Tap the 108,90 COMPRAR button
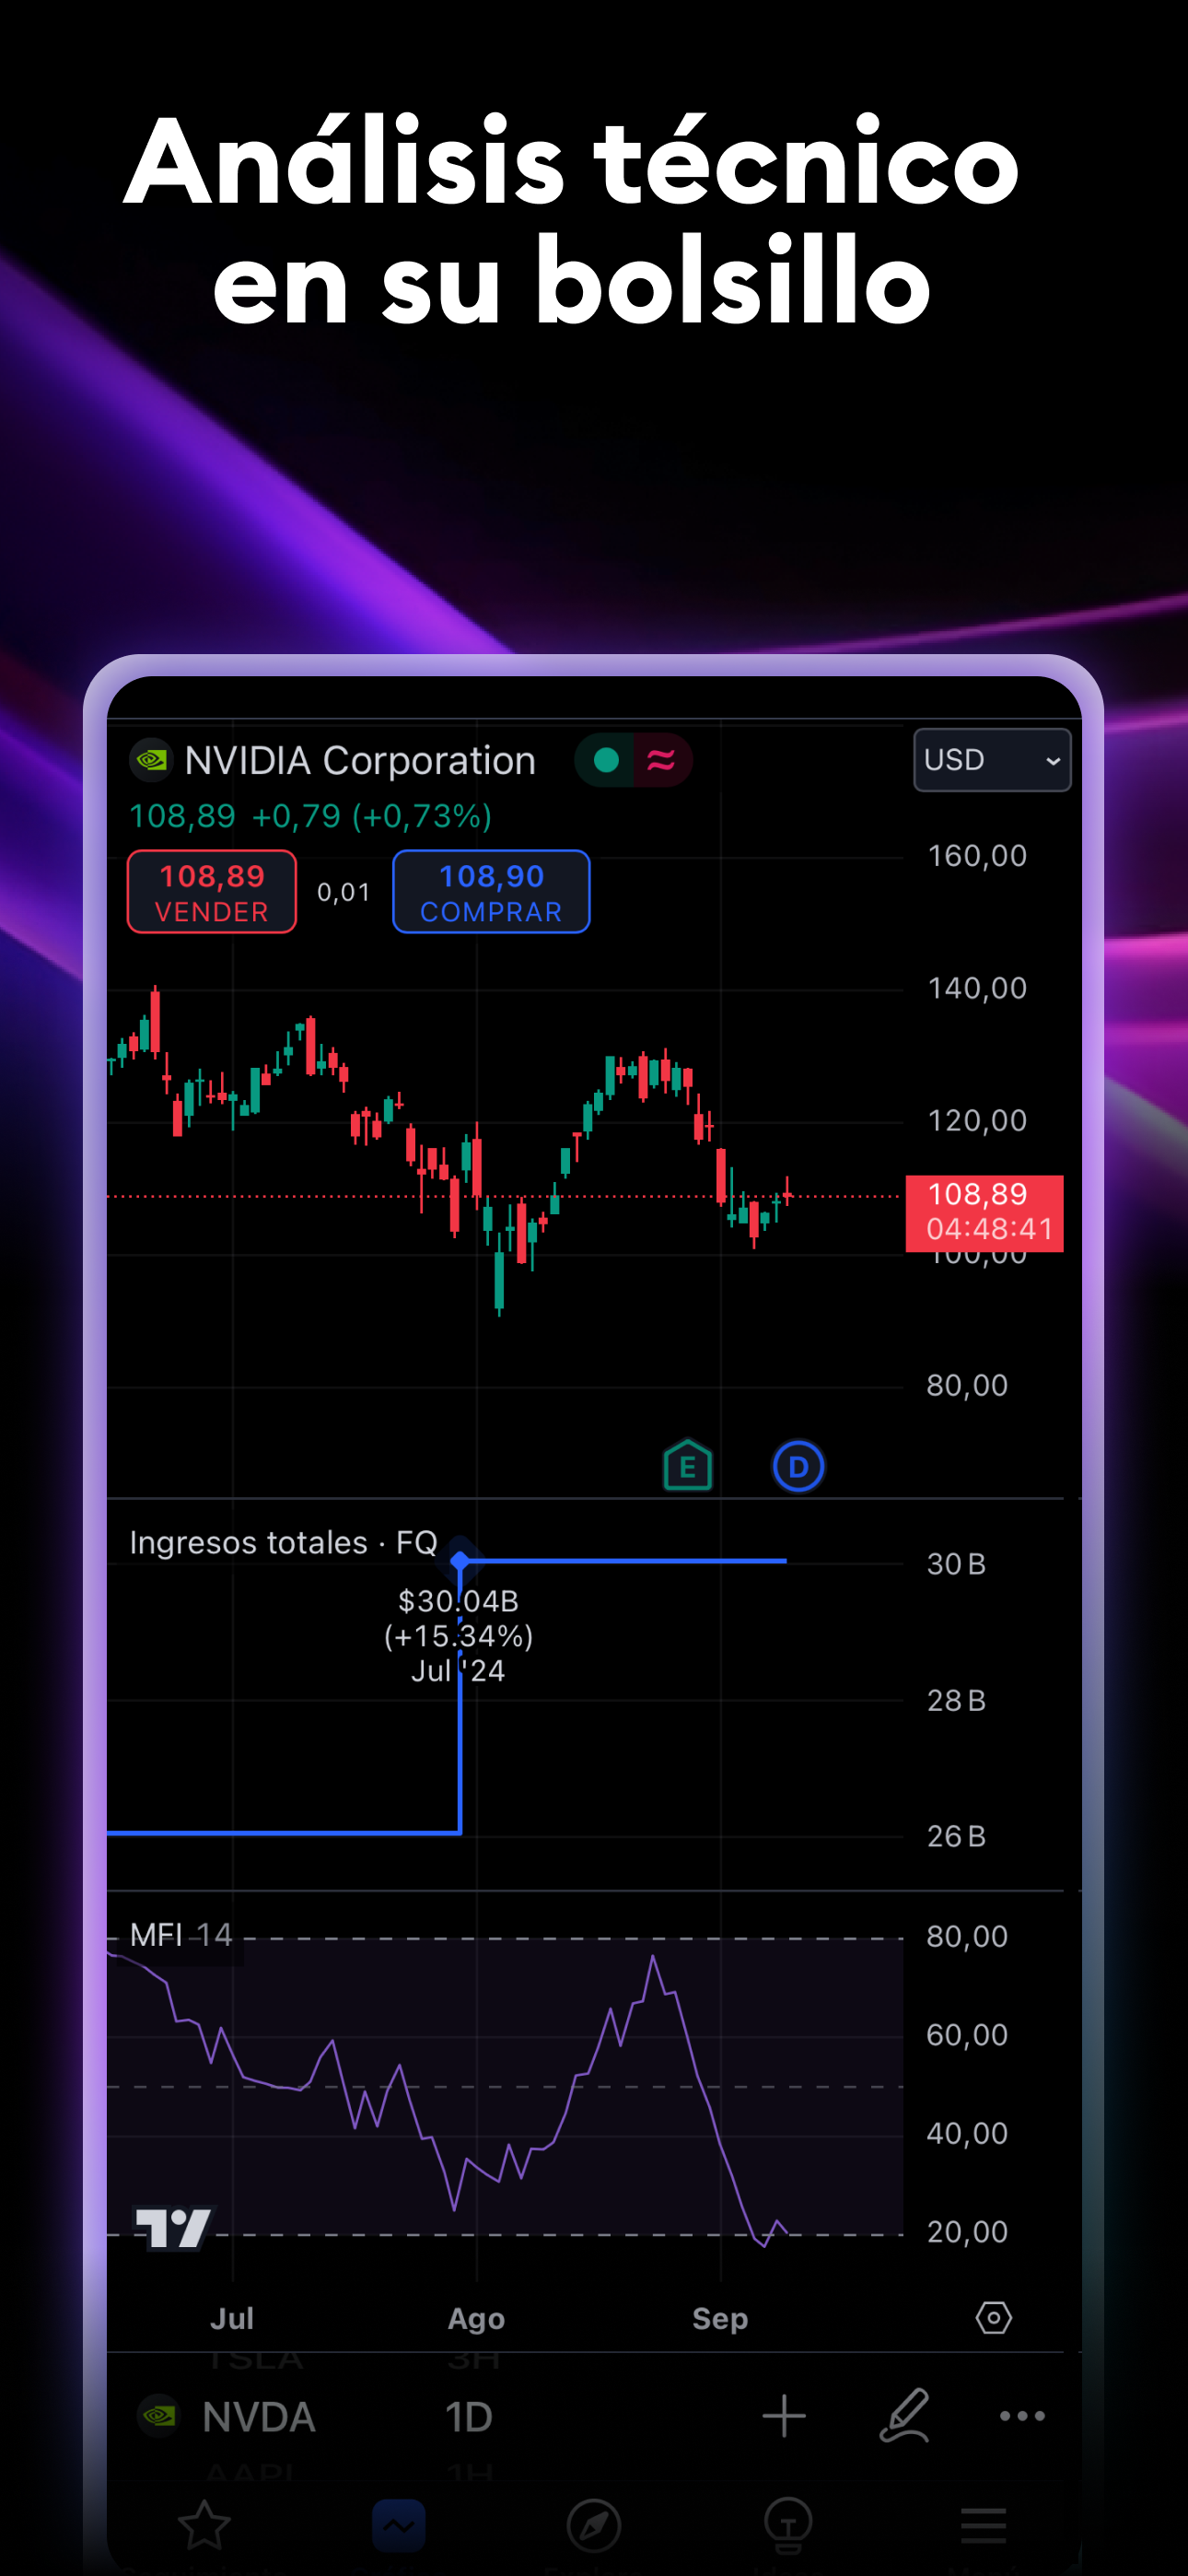The width and height of the screenshot is (1188, 2576). 491,891
